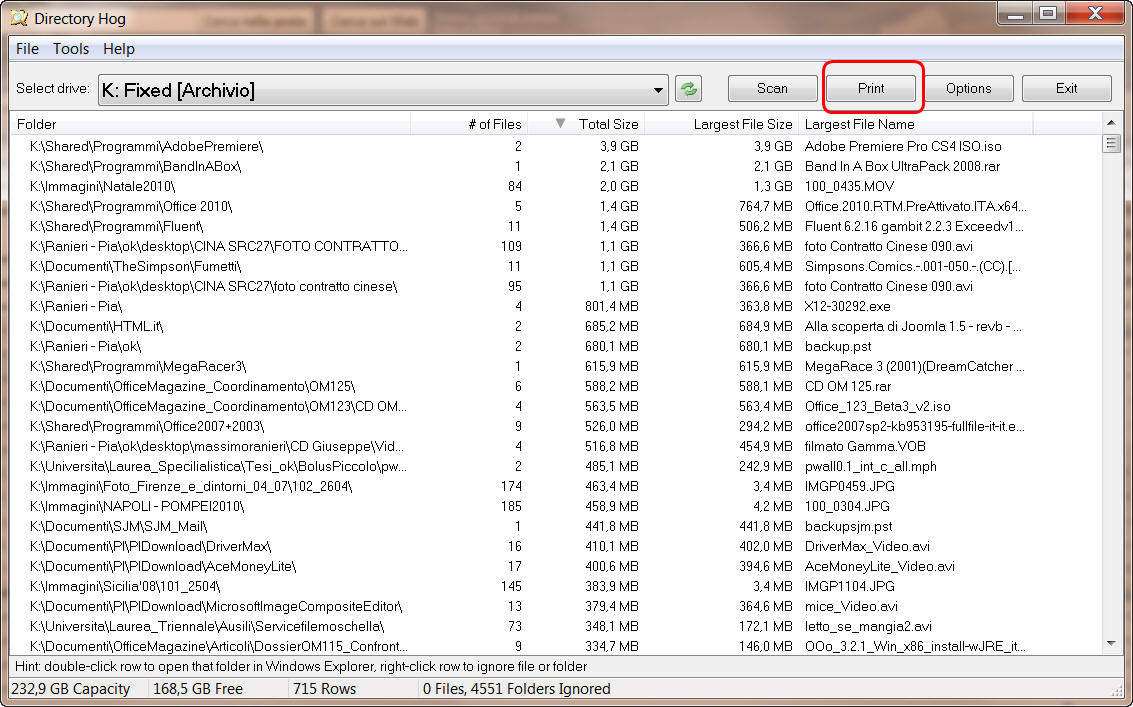Open the Tools menu
Image resolution: width=1133 pixels, height=707 pixels.
[x=70, y=48]
